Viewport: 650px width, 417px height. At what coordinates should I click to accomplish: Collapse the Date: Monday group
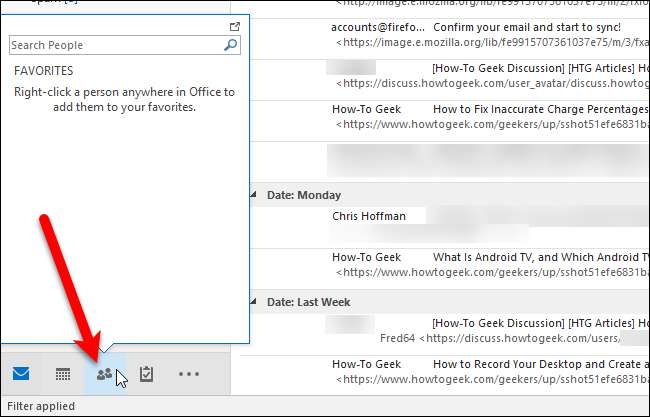click(253, 194)
